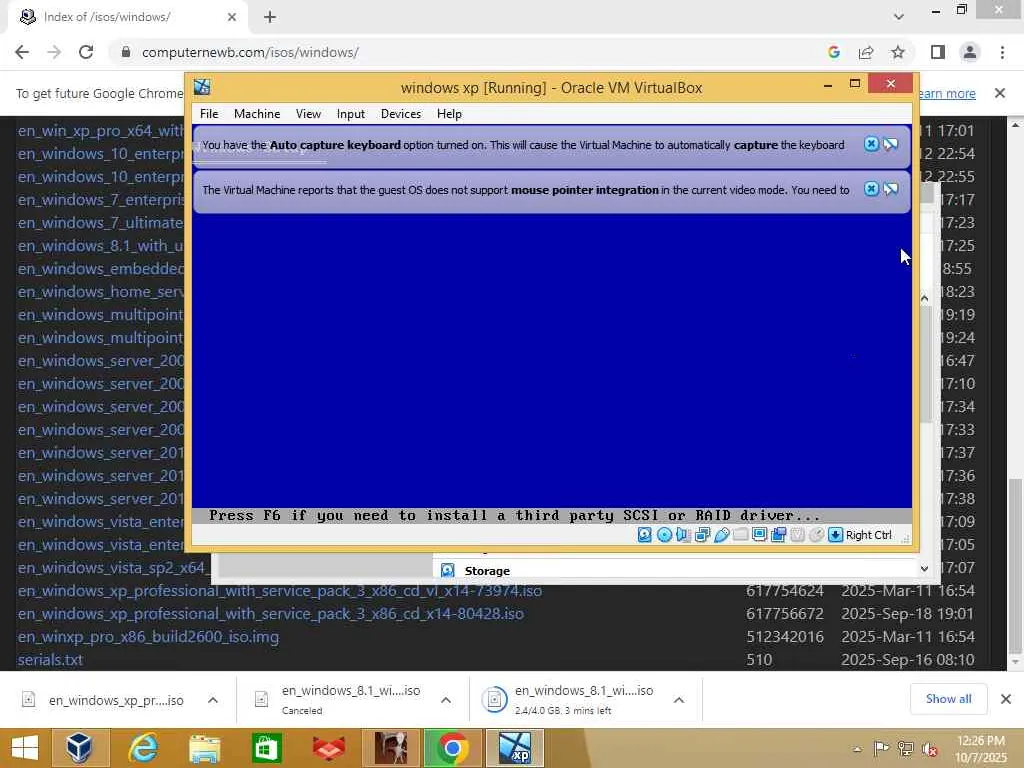Click scroll-up arrow in VirtualBox Manager pane
This screenshot has width=1024, height=768.
(x=925, y=298)
